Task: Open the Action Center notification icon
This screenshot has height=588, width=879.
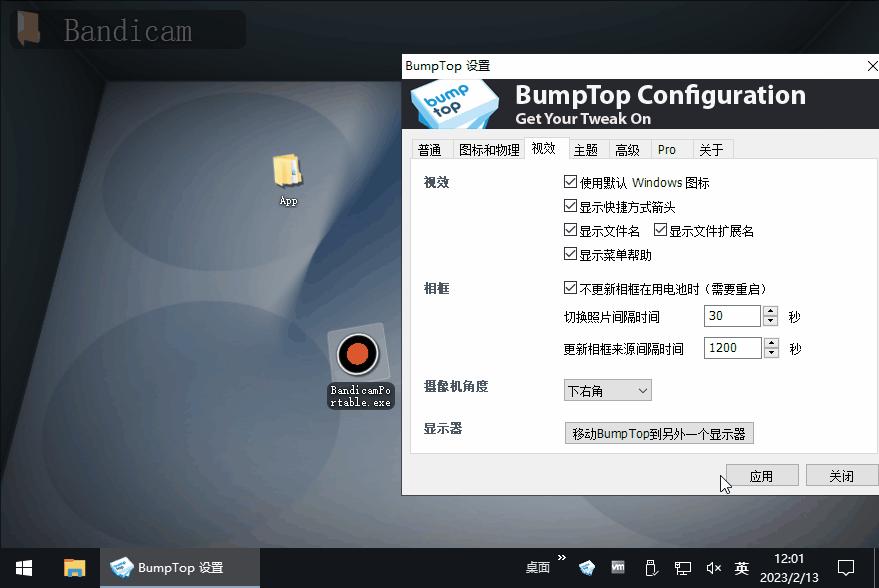Action: pos(848,567)
